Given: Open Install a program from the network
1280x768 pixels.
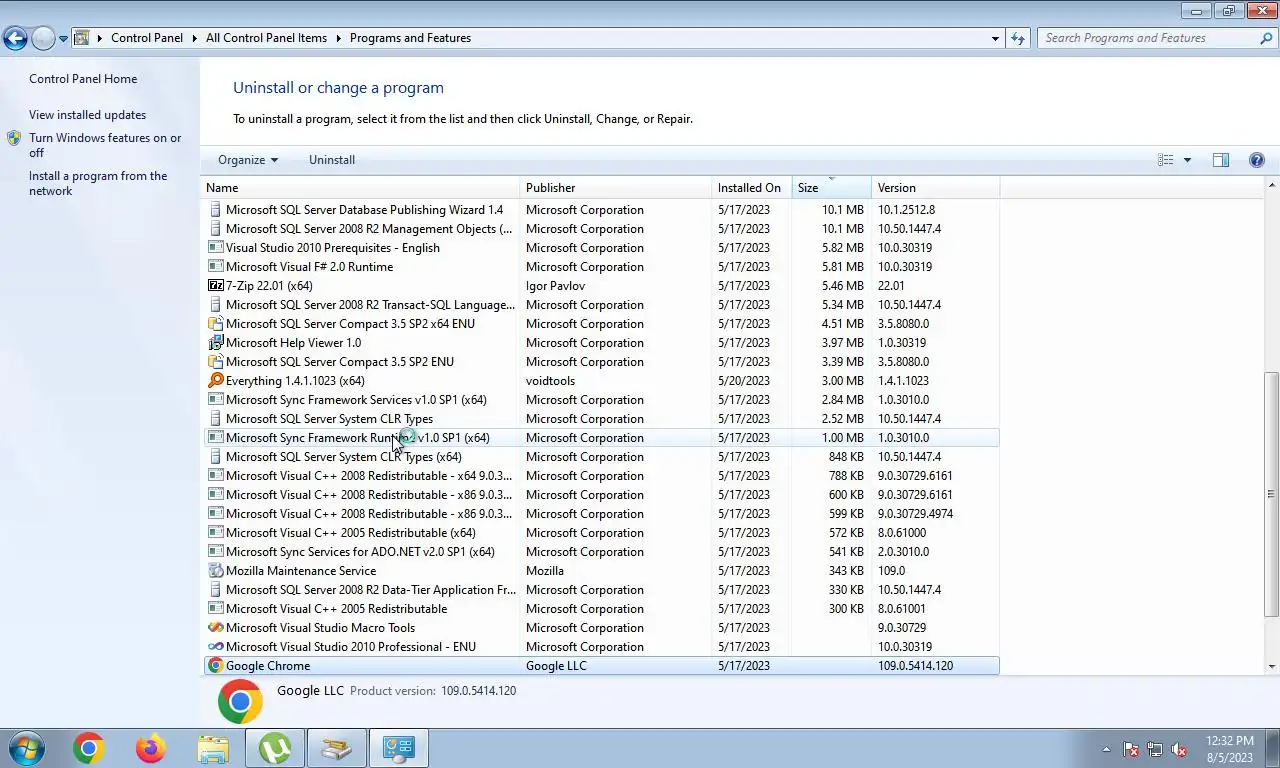Looking at the screenshot, I should coord(98,183).
